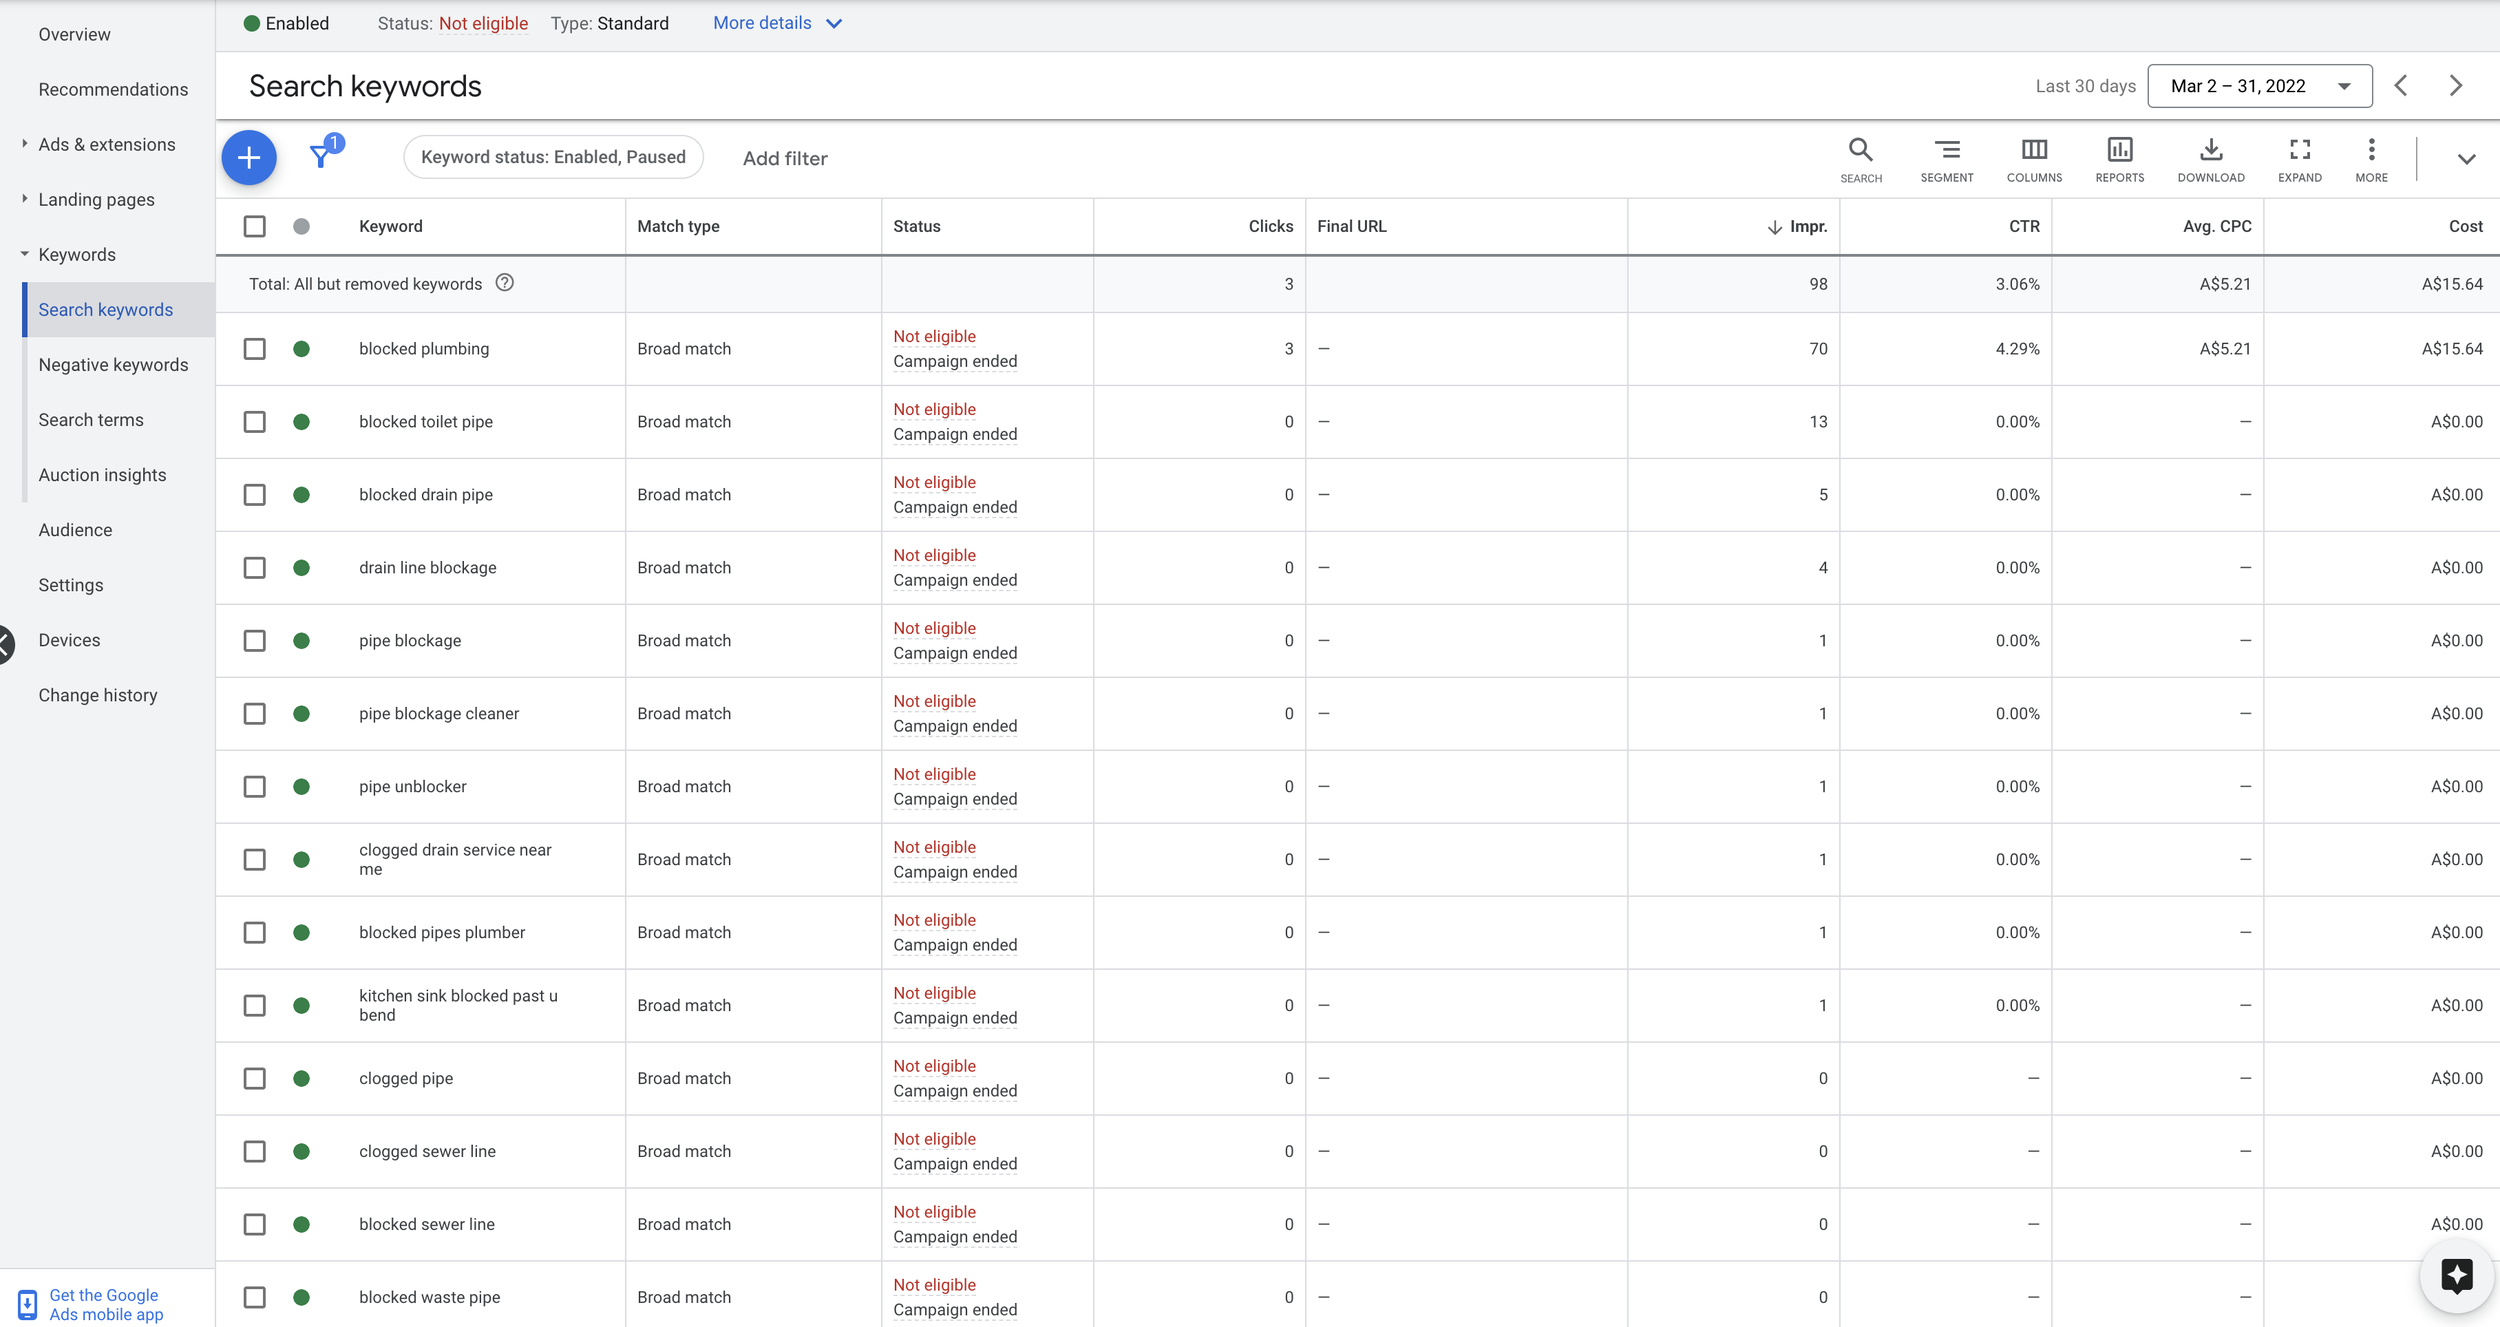Click the Expand fullscreen icon
The width and height of the screenshot is (2500, 1327).
(x=2299, y=159)
